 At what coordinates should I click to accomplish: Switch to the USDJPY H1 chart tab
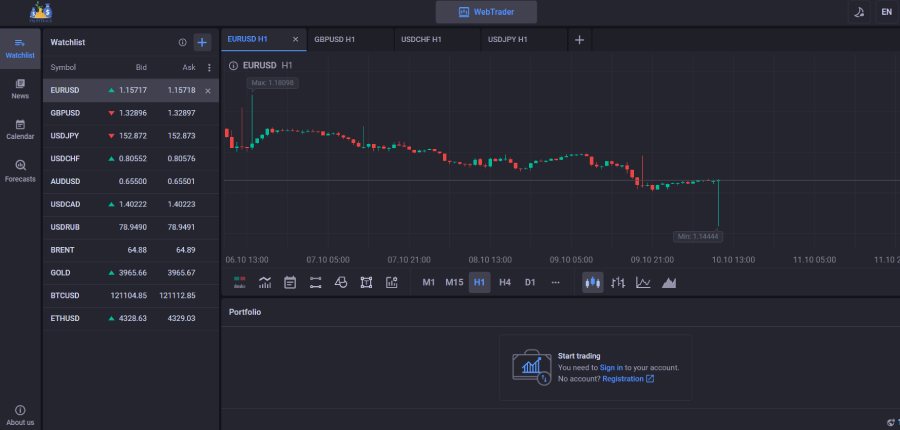(x=507, y=39)
